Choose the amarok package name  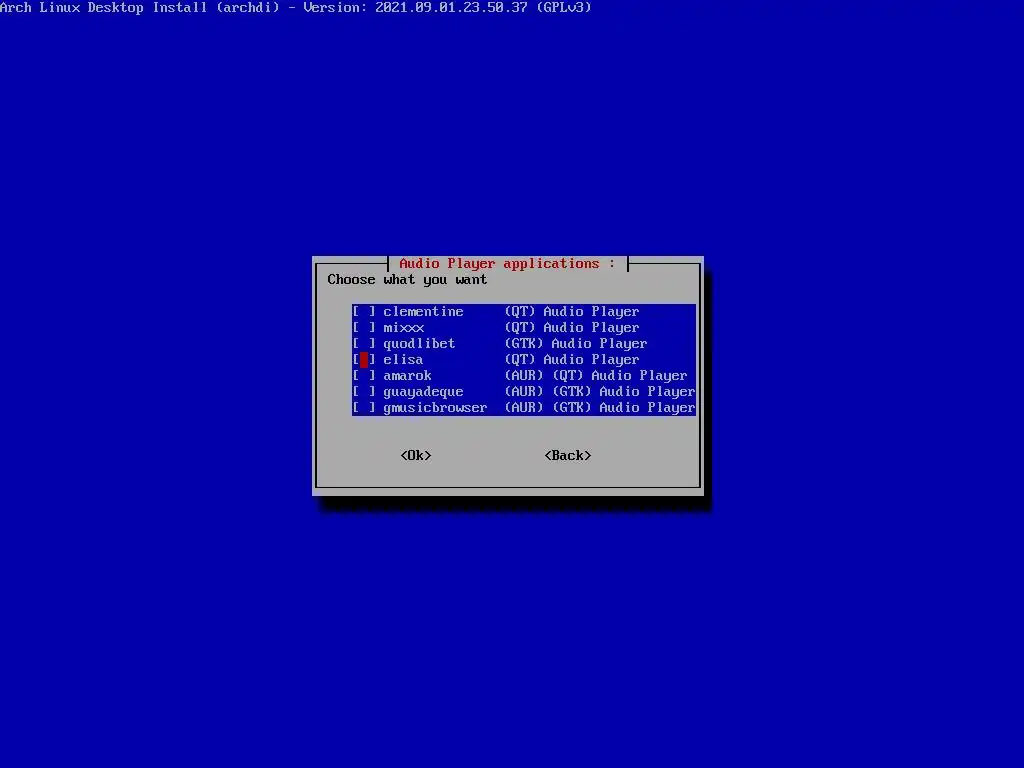pyautogui.click(x=408, y=376)
